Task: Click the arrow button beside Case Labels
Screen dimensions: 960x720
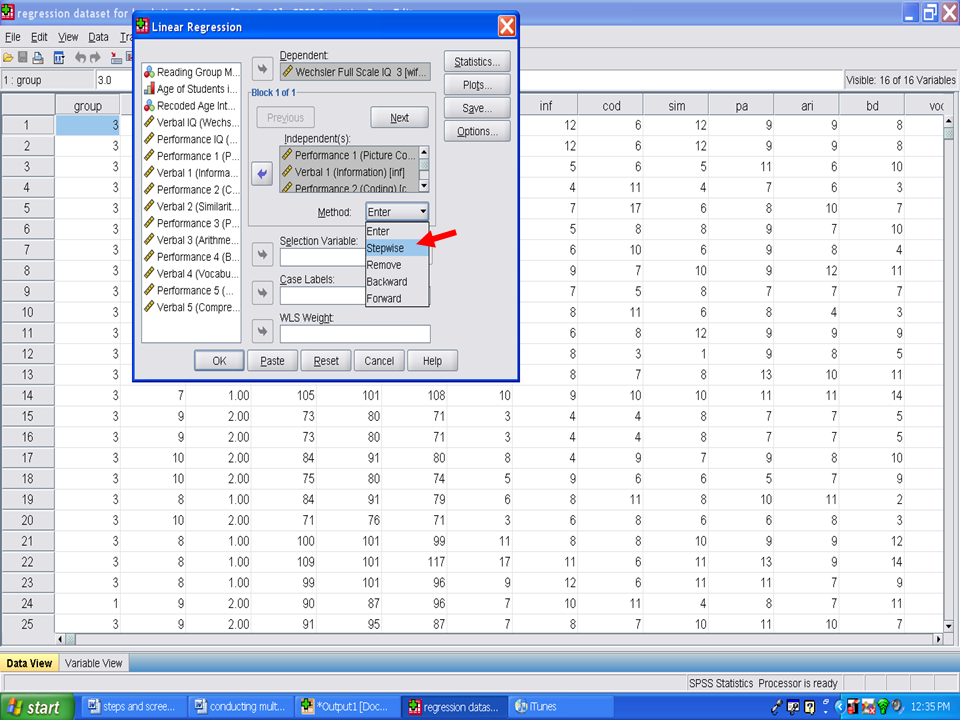Action: 263,293
